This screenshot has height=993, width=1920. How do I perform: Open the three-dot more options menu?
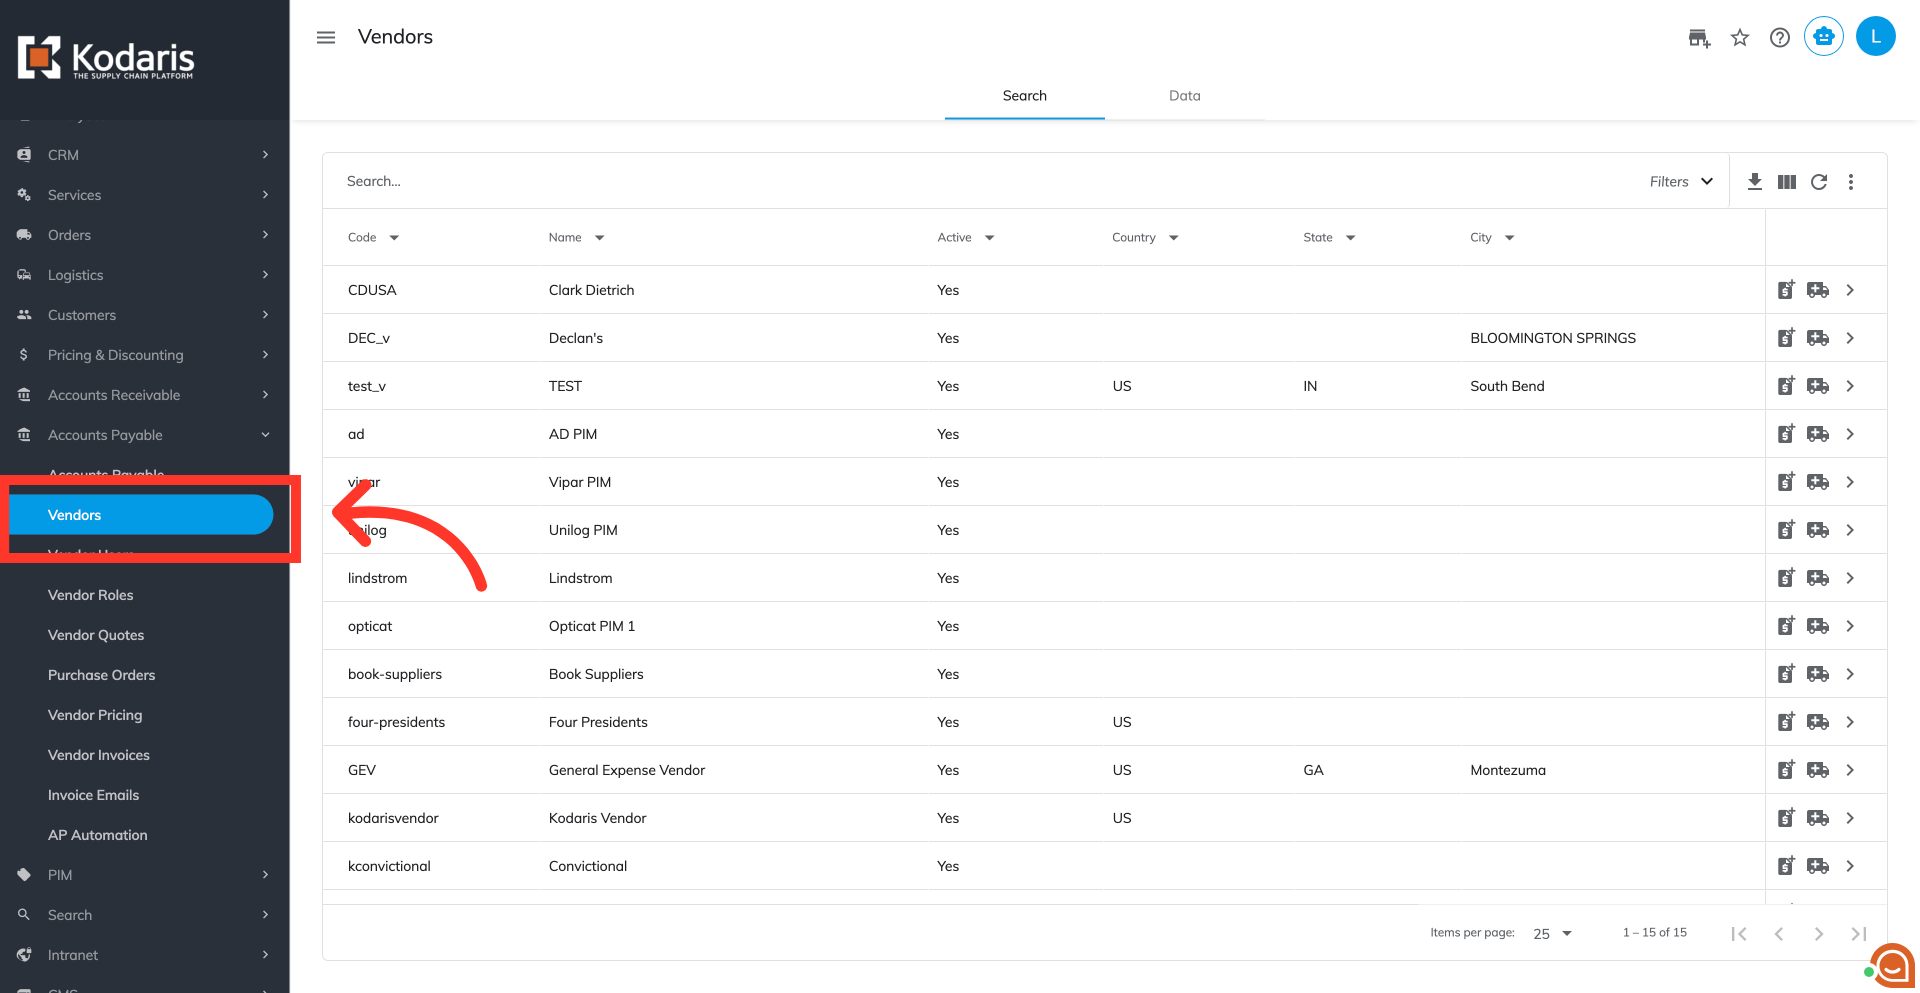(1851, 182)
